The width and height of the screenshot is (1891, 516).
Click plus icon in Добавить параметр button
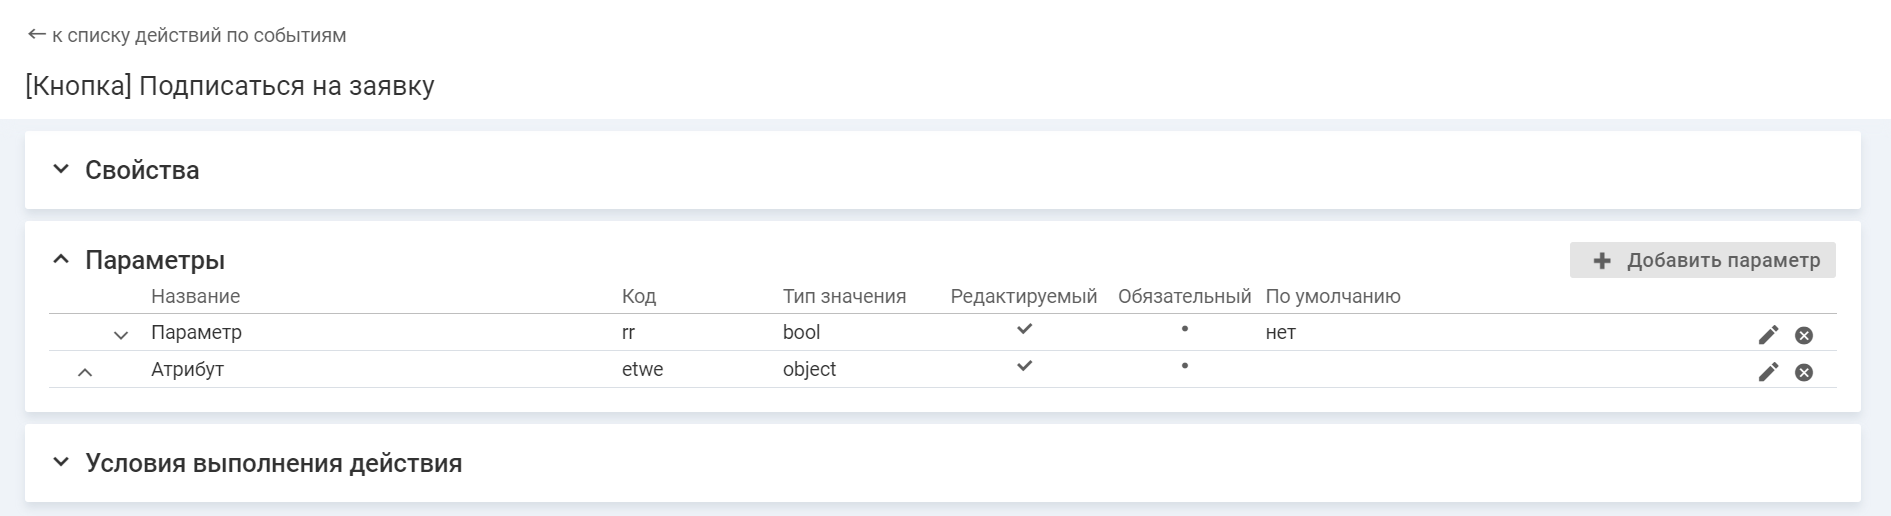click(x=1602, y=260)
